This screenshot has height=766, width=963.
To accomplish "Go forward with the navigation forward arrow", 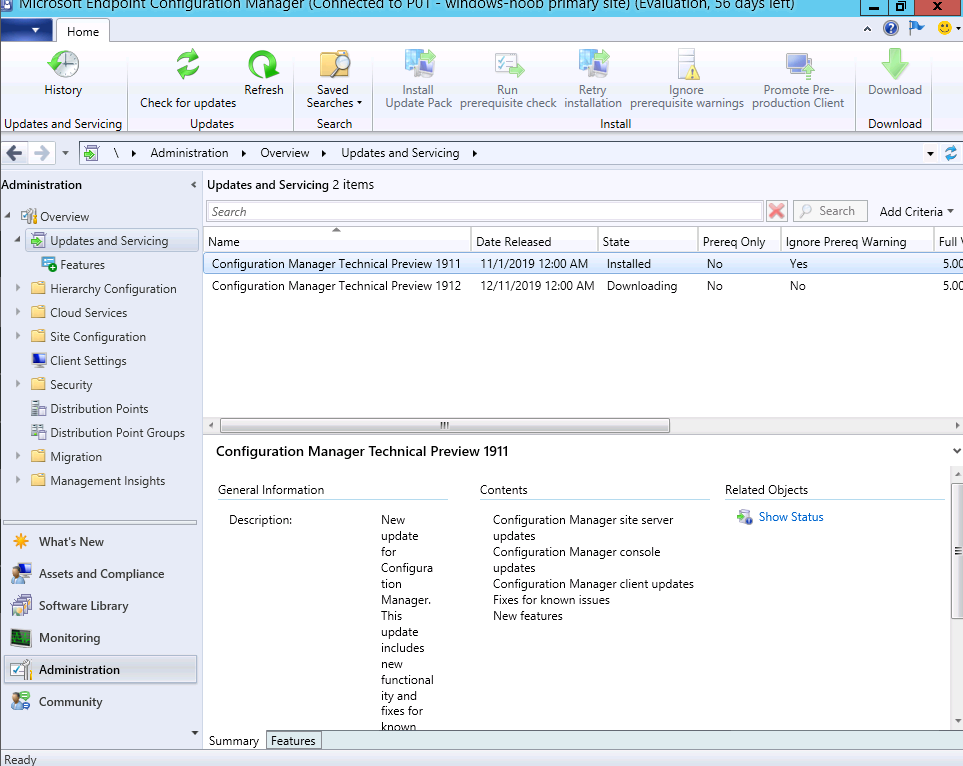I will (x=42, y=152).
